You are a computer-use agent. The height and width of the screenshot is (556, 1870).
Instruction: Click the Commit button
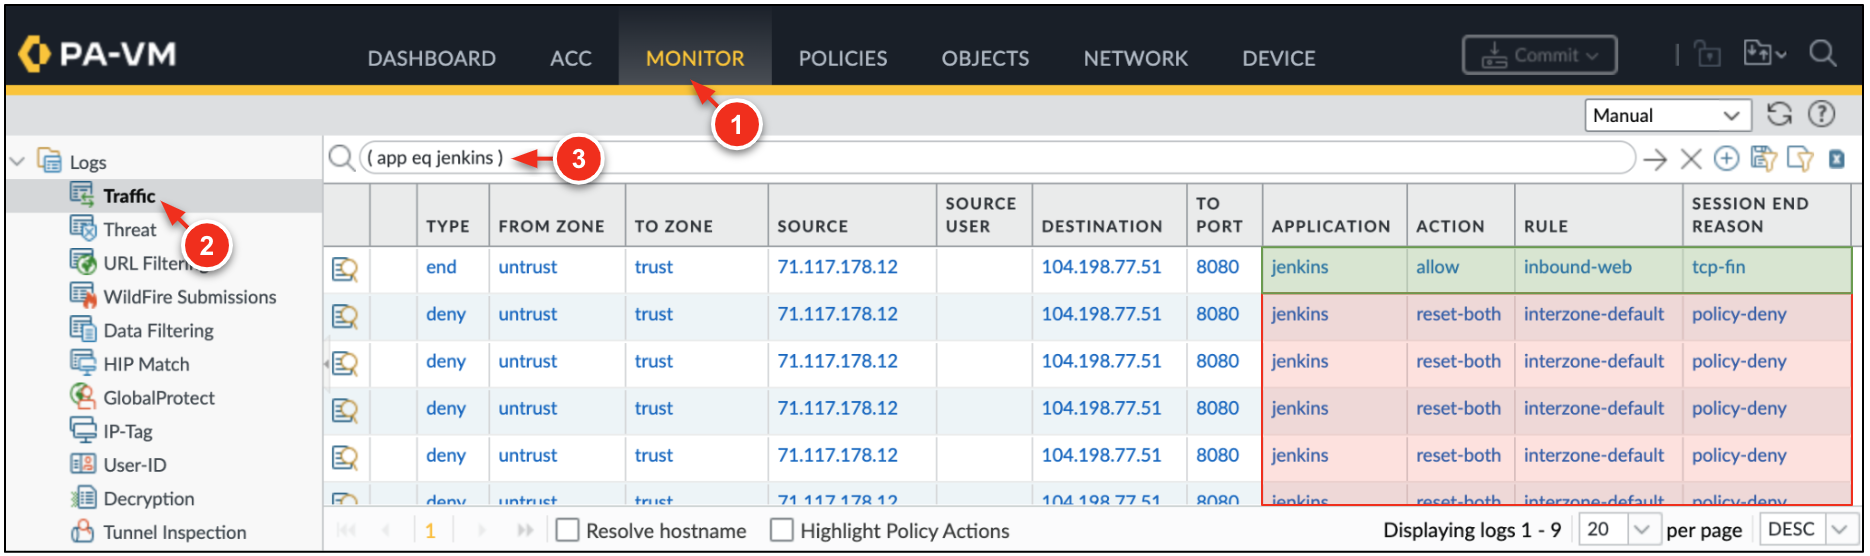(1538, 55)
